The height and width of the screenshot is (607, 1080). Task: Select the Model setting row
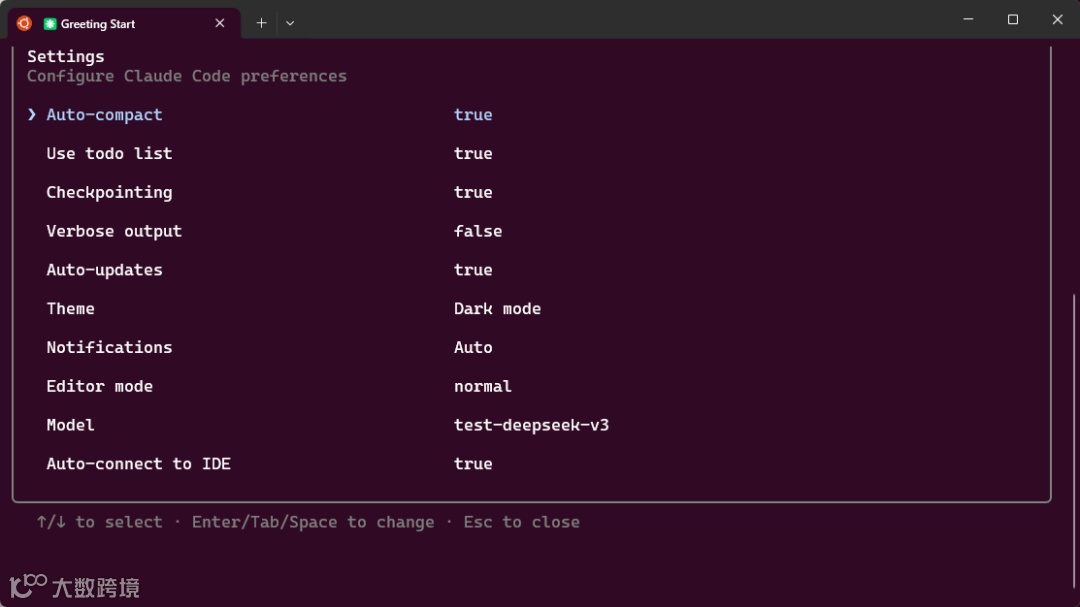tap(70, 425)
